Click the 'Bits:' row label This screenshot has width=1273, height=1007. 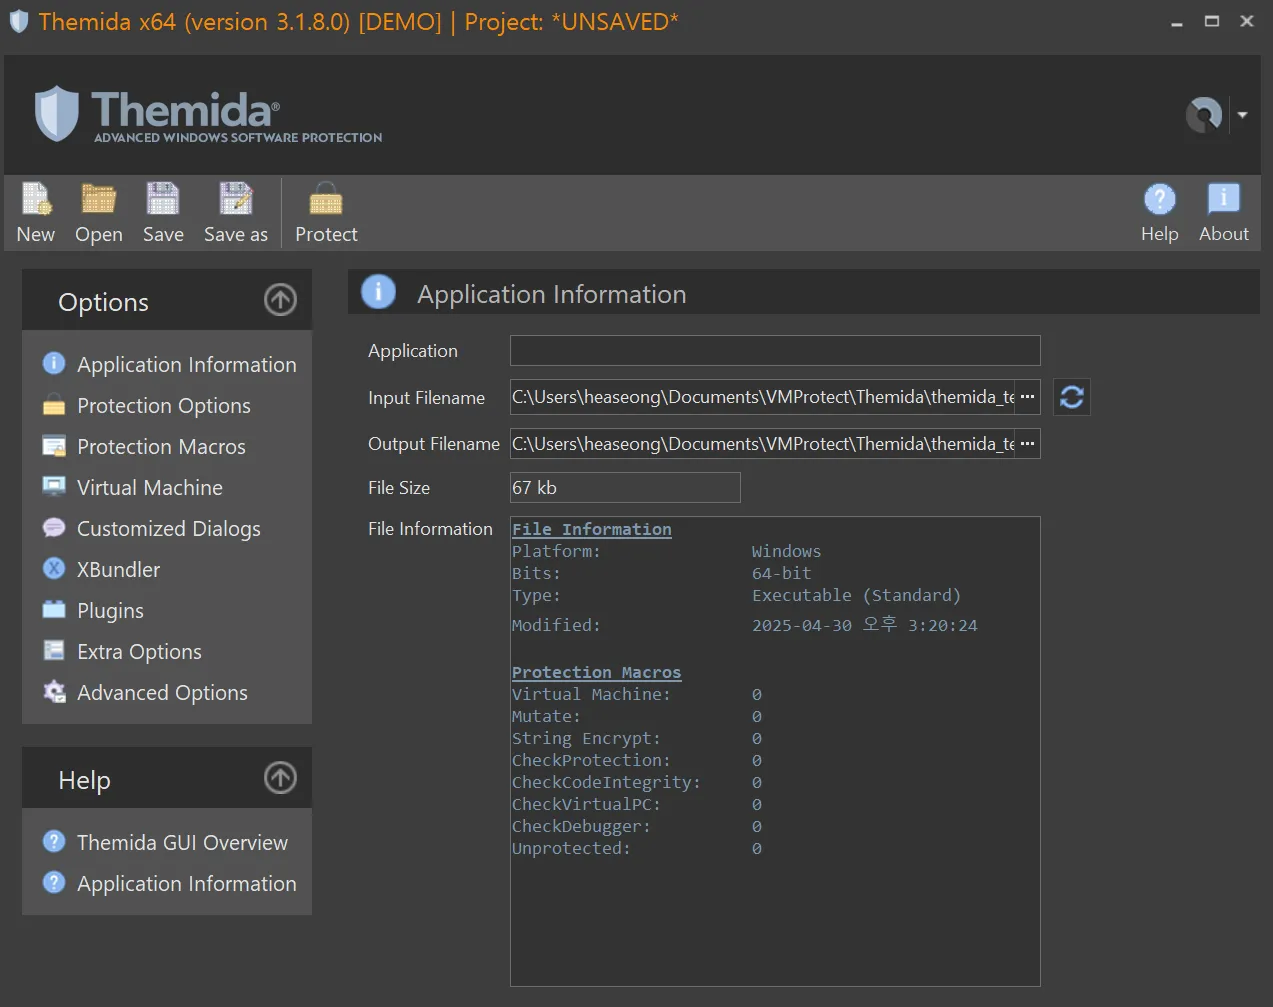click(x=536, y=573)
